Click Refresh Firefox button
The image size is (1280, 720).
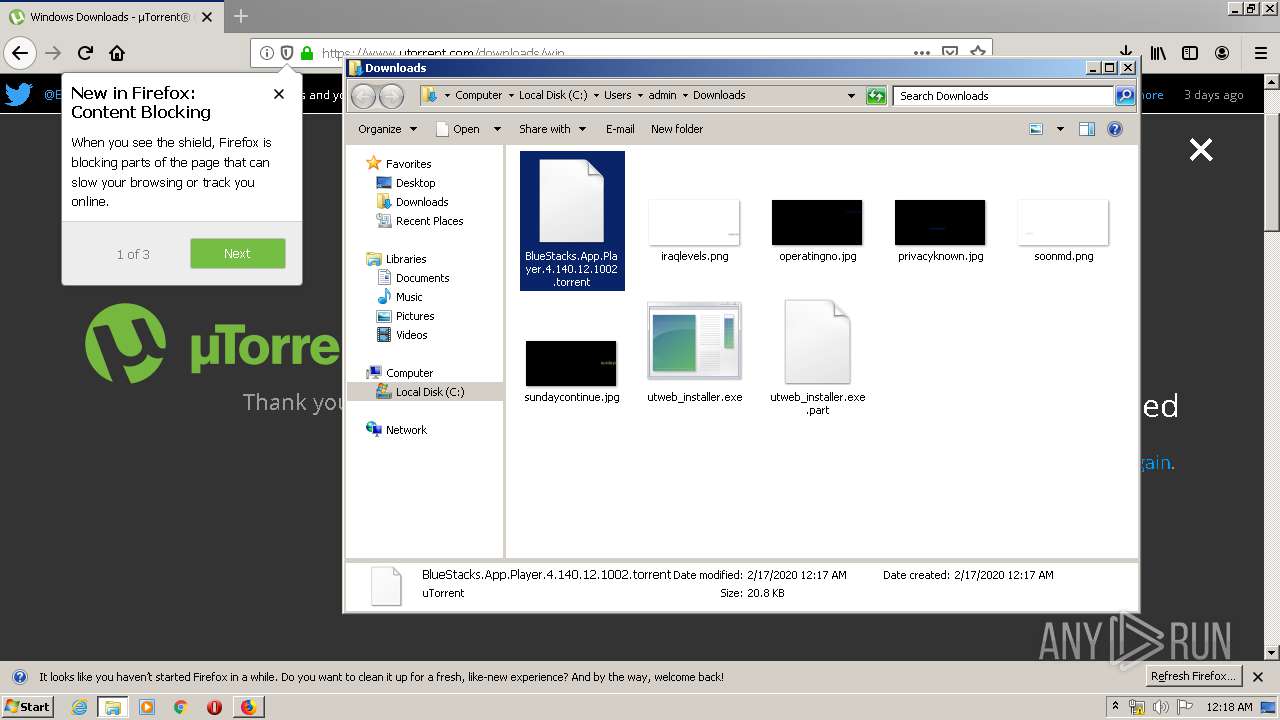coord(1192,676)
